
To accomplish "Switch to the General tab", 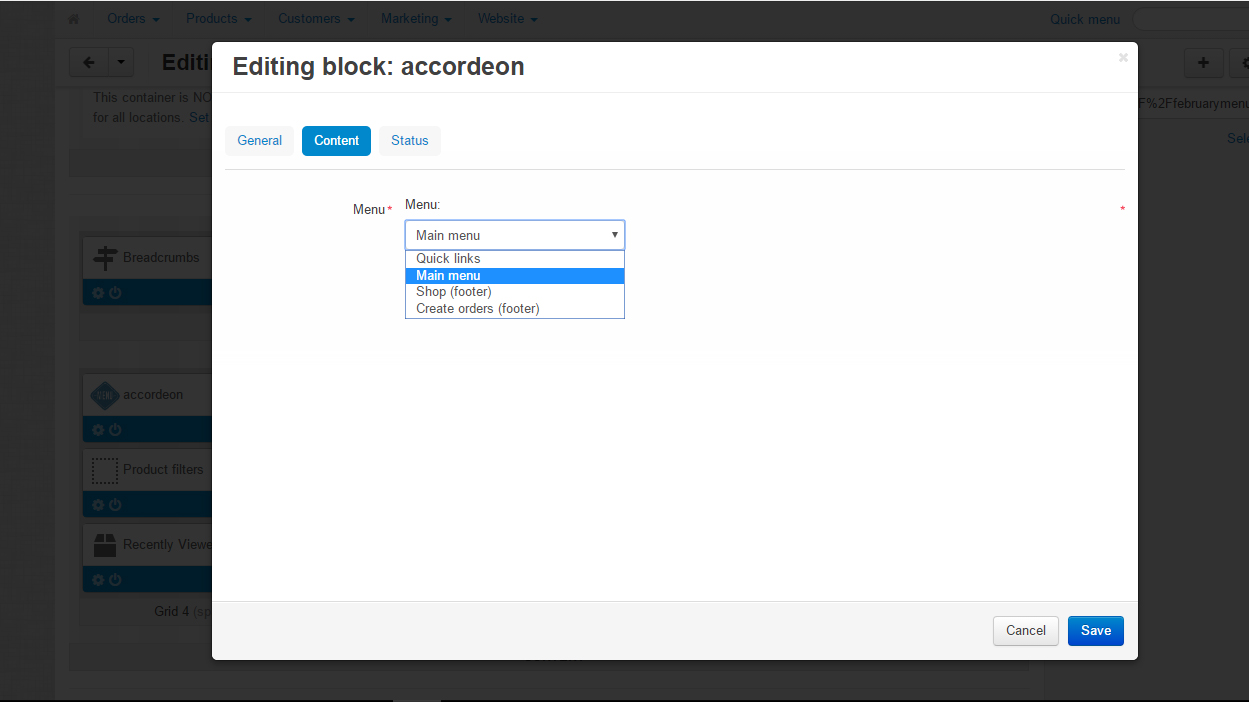I will (259, 141).
